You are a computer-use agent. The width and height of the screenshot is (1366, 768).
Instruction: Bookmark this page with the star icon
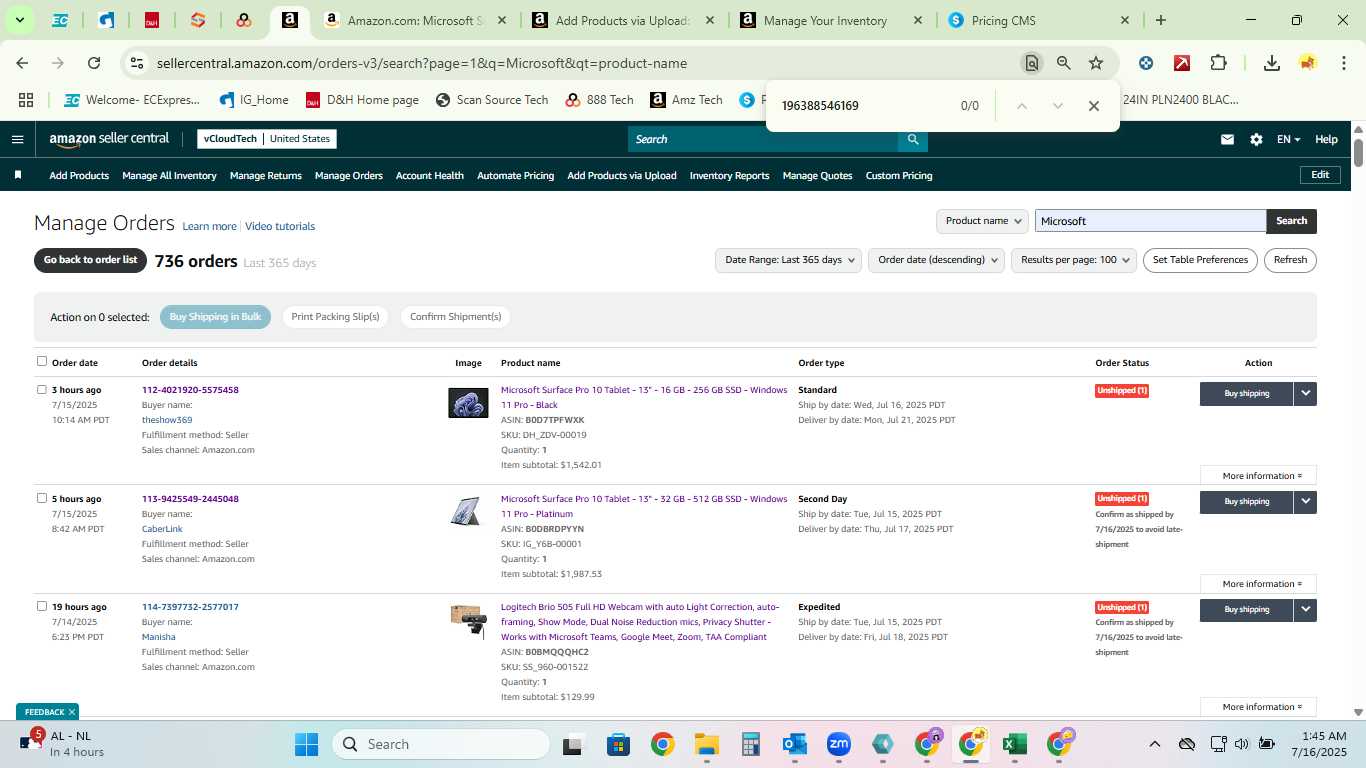coord(1096,63)
